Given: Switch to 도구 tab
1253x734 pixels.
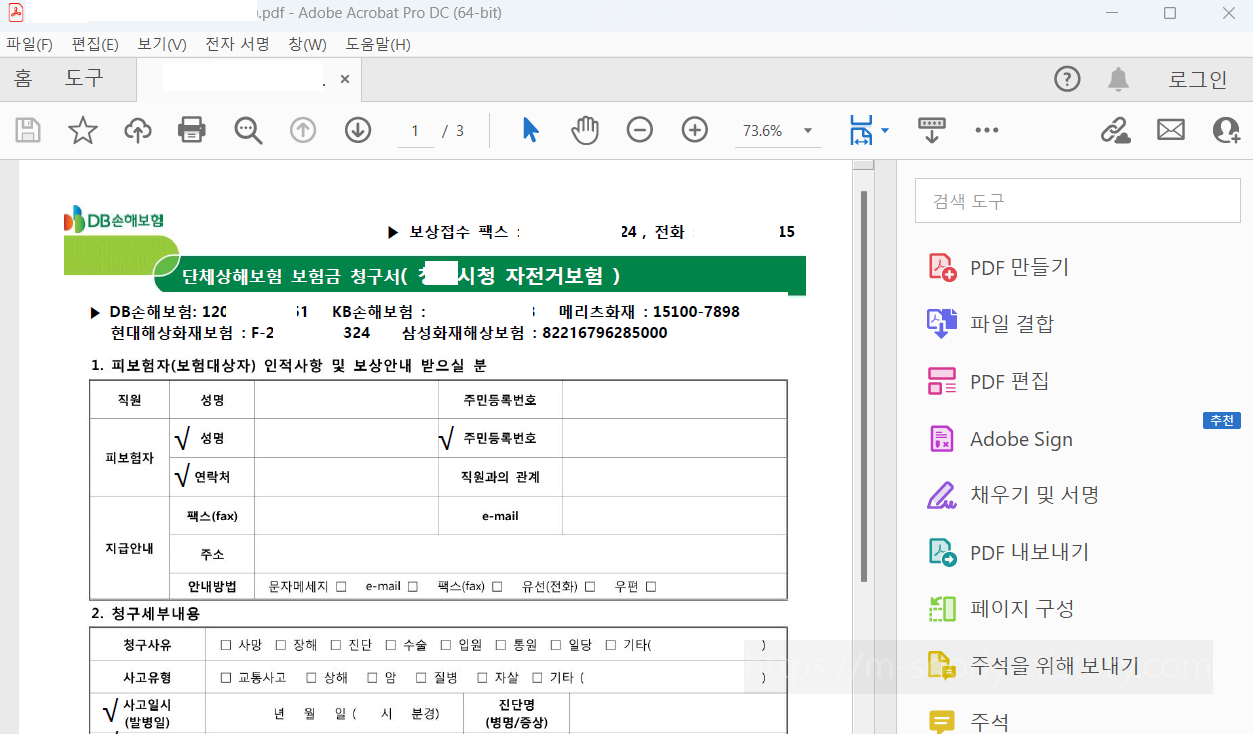Looking at the screenshot, I should [x=84, y=79].
